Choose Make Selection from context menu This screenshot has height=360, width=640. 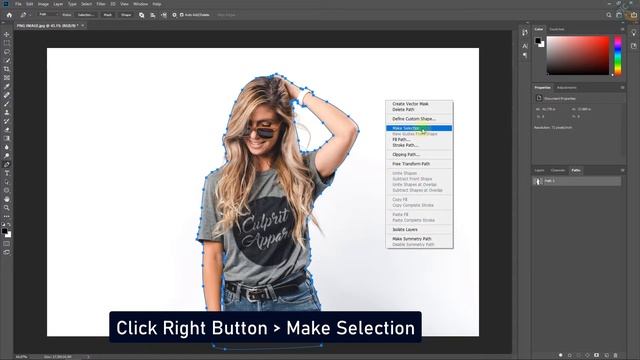pos(419,128)
